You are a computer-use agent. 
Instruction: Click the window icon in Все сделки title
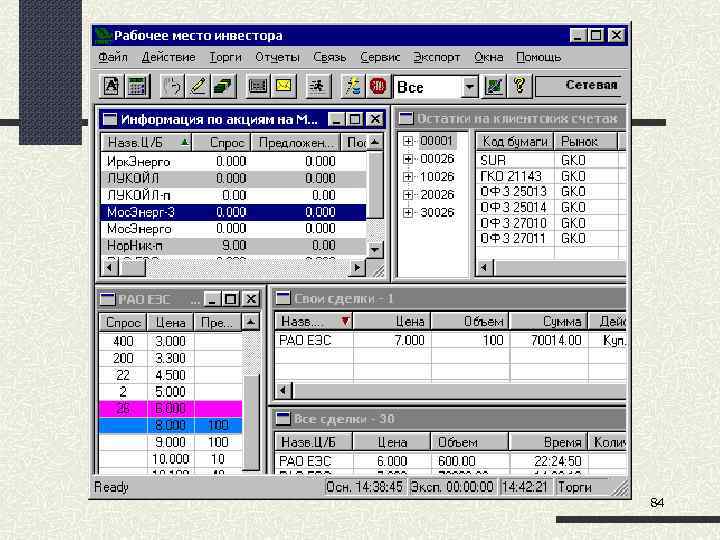tap(283, 418)
